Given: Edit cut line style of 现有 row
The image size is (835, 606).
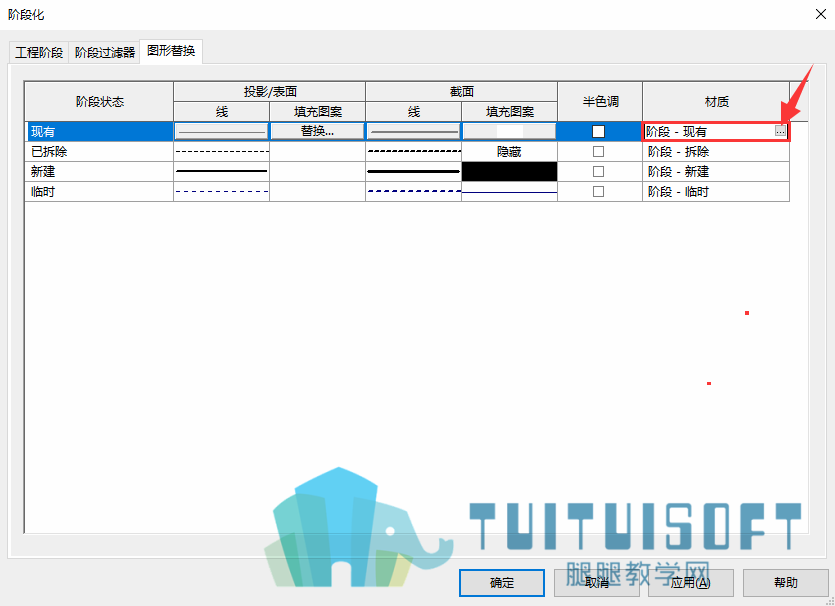Looking at the screenshot, I should click(414, 131).
